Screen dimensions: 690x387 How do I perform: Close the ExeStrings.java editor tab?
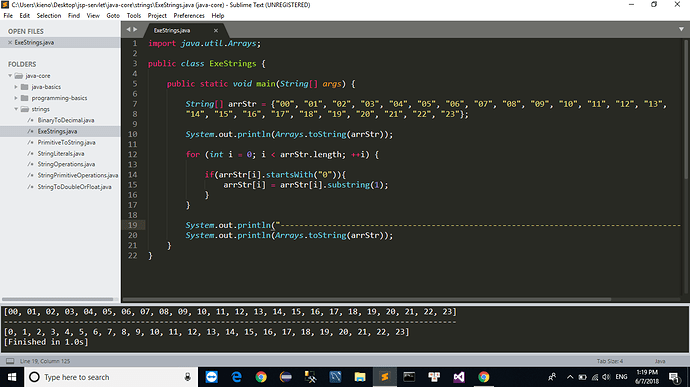click(216, 30)
